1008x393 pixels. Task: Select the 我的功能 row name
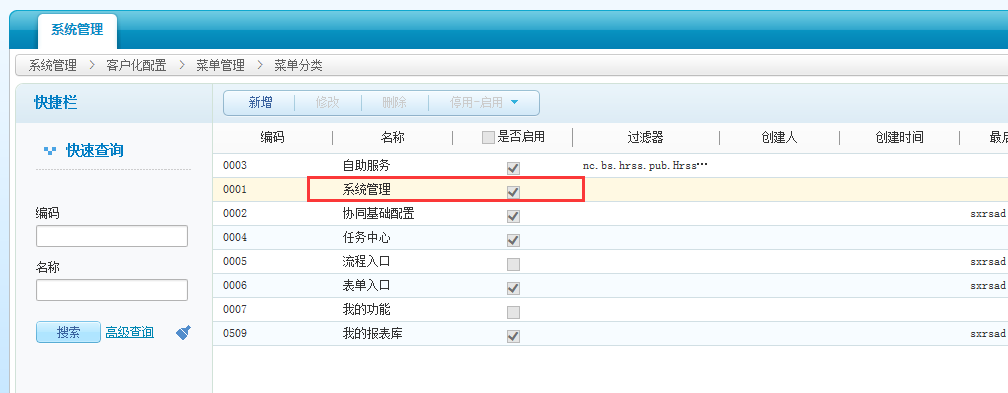coord(366,309)
